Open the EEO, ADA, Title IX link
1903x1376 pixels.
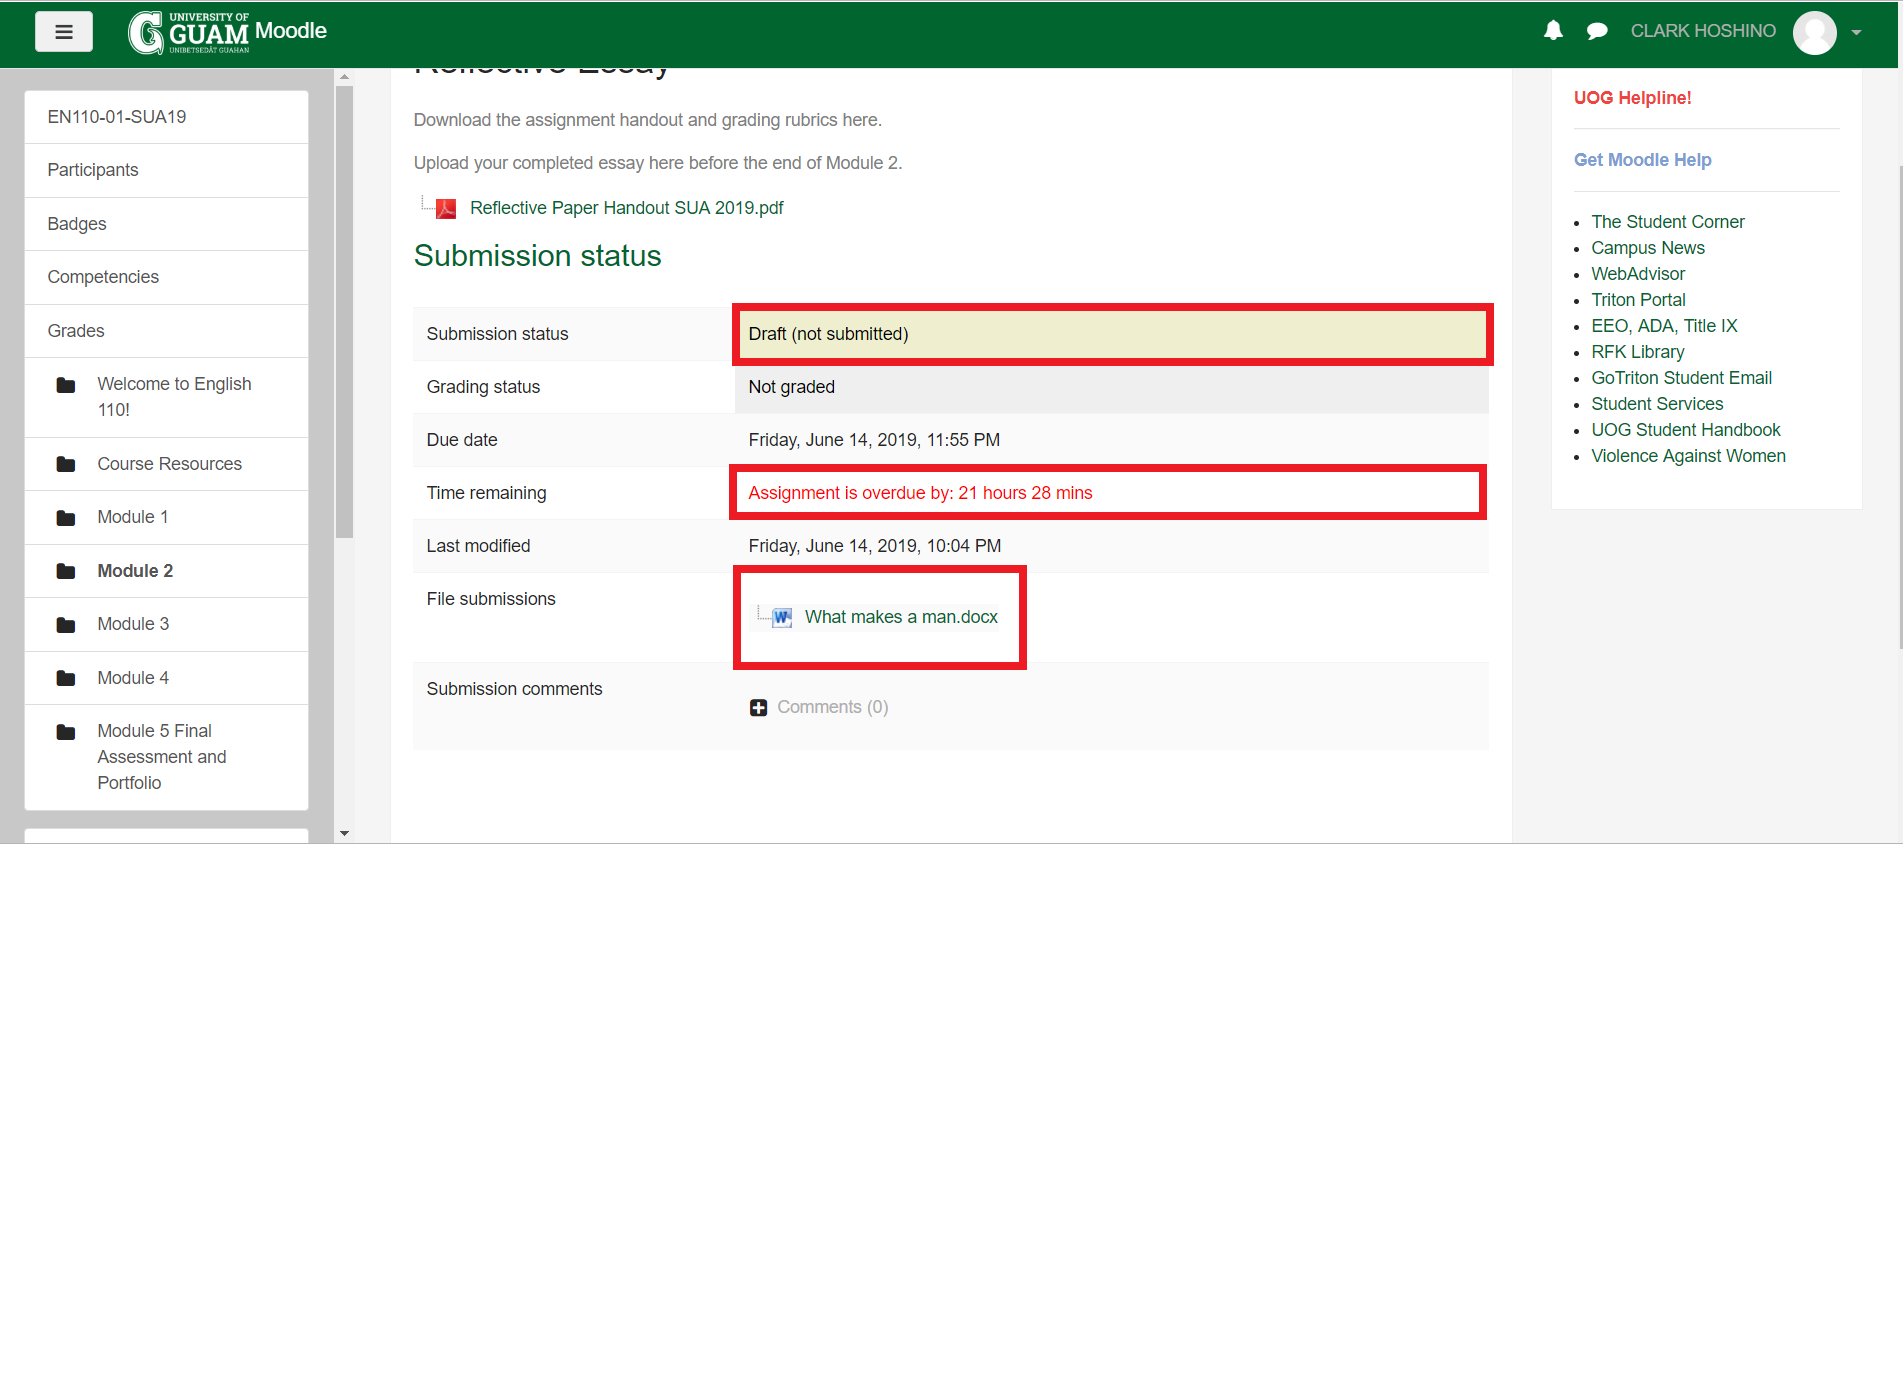[x=1664, y=326]
